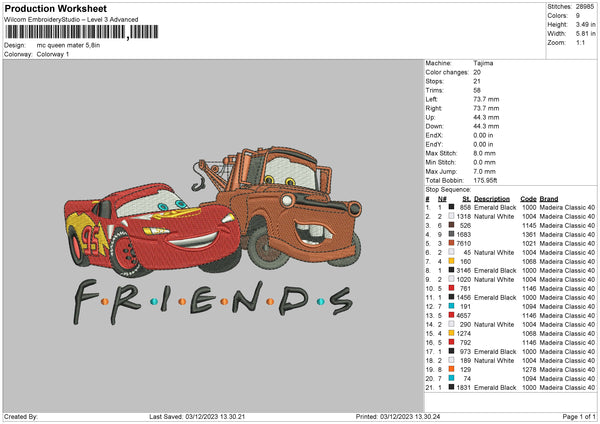Click the 'Left:' measurement label
Screen dimensions: 600x424
pos(431,99)
